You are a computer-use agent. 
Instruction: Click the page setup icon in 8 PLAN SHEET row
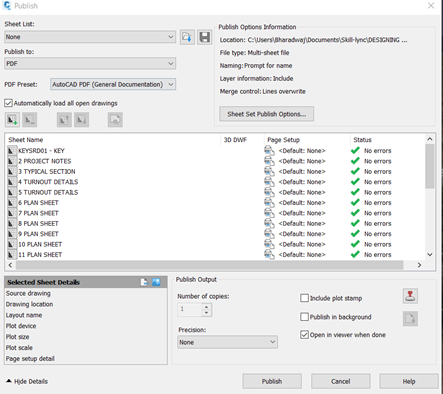point(269,223)
